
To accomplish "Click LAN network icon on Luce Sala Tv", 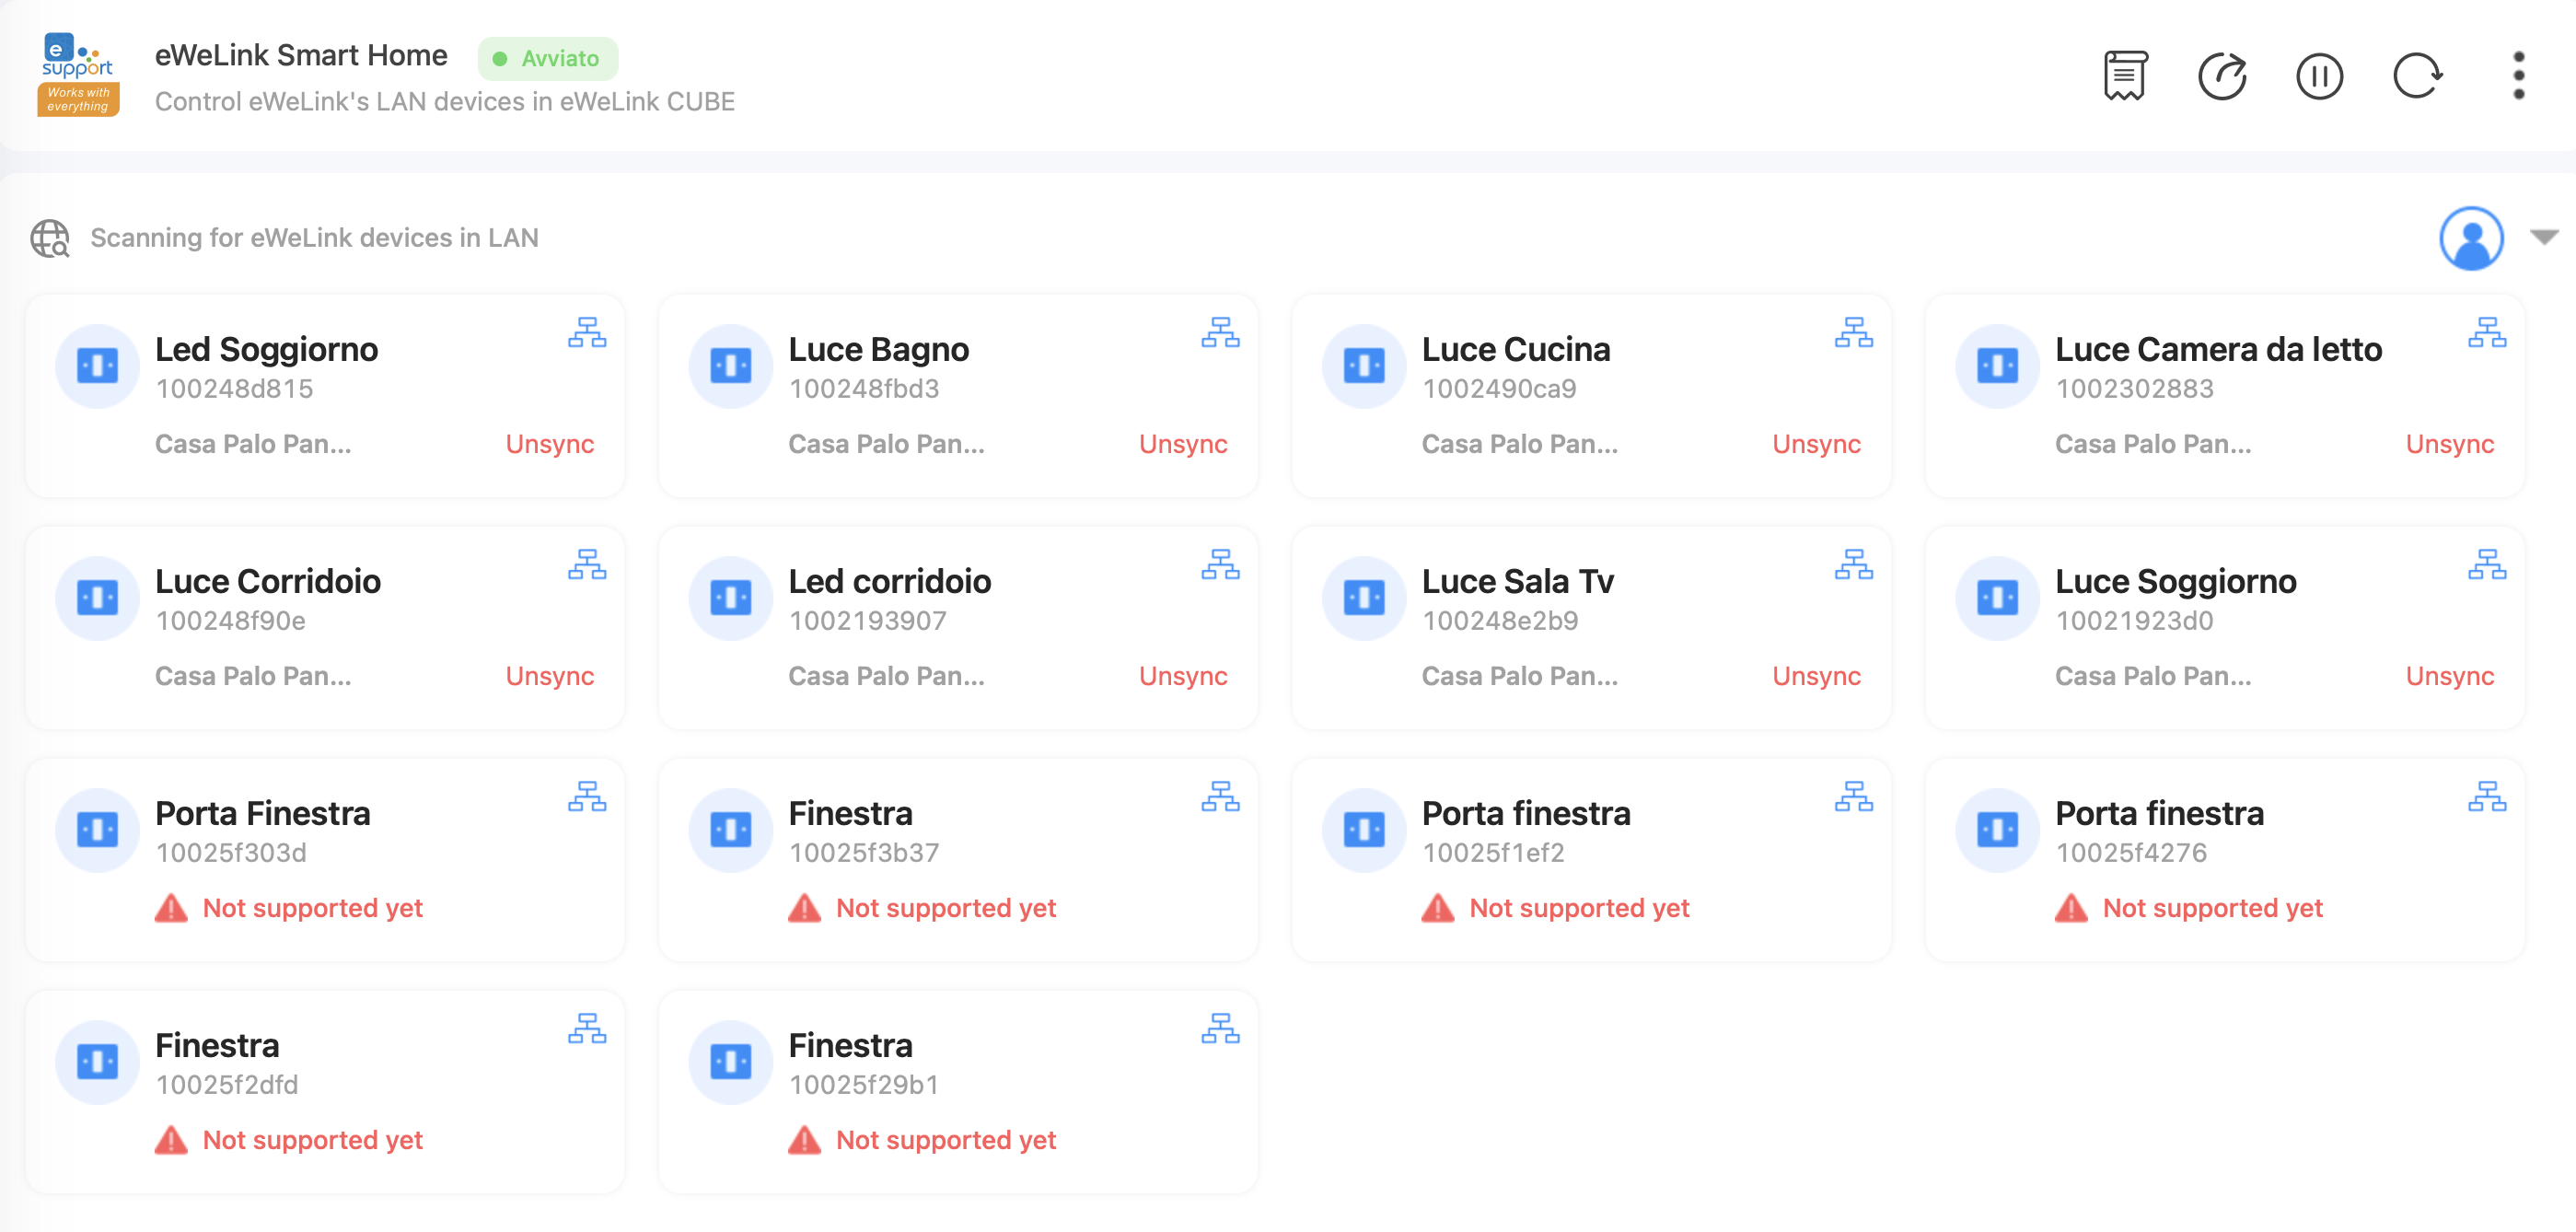I will pyautogui.click(x=1853, y=564).
